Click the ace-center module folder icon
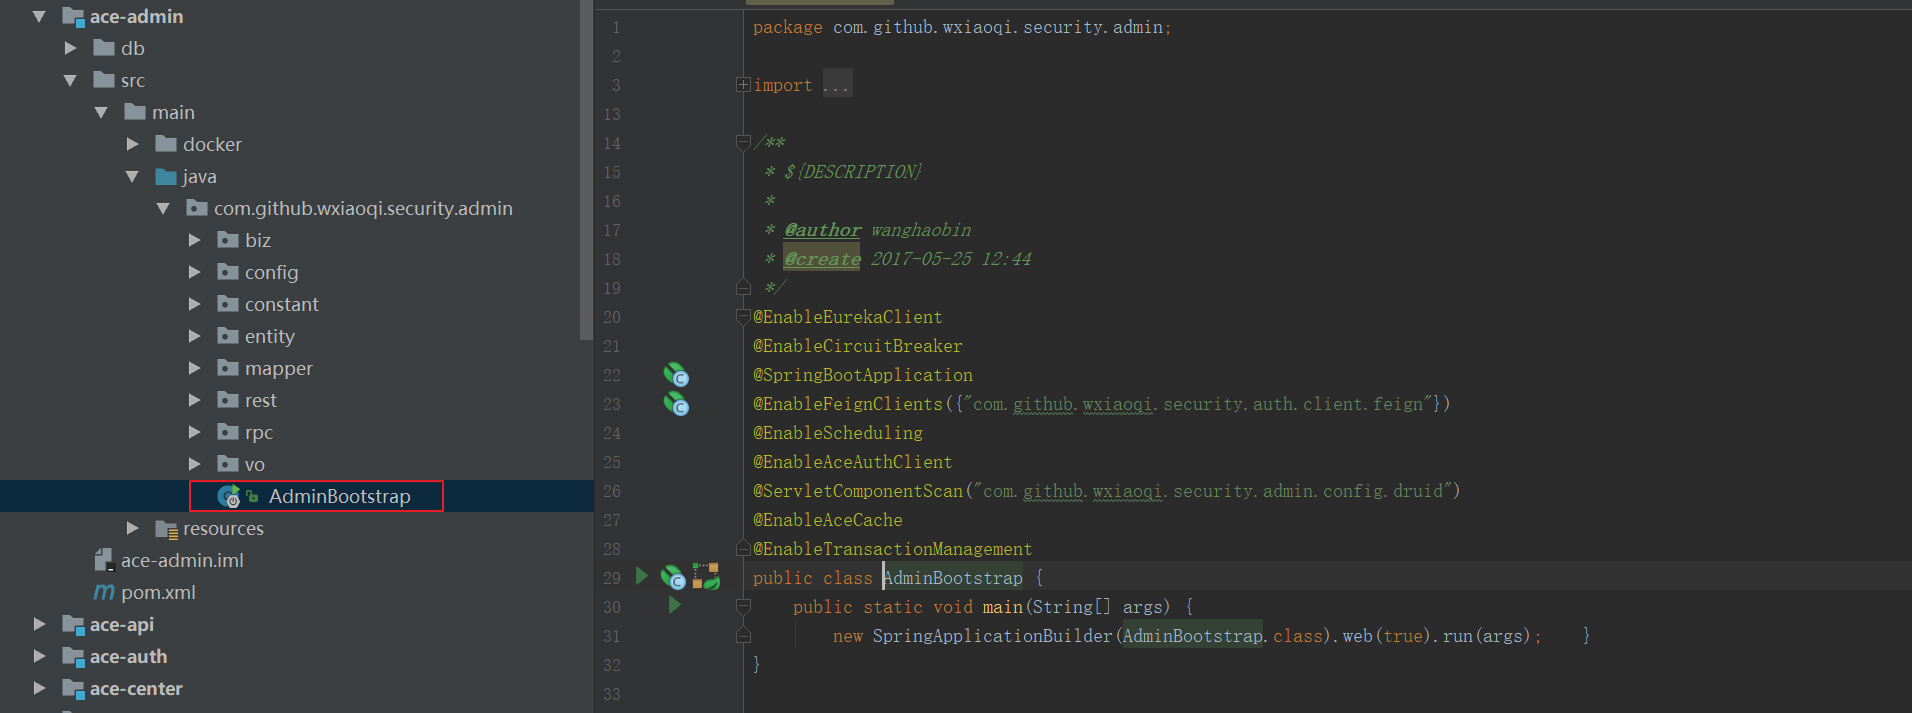The image size is (1912, 713). click(73, 688)
